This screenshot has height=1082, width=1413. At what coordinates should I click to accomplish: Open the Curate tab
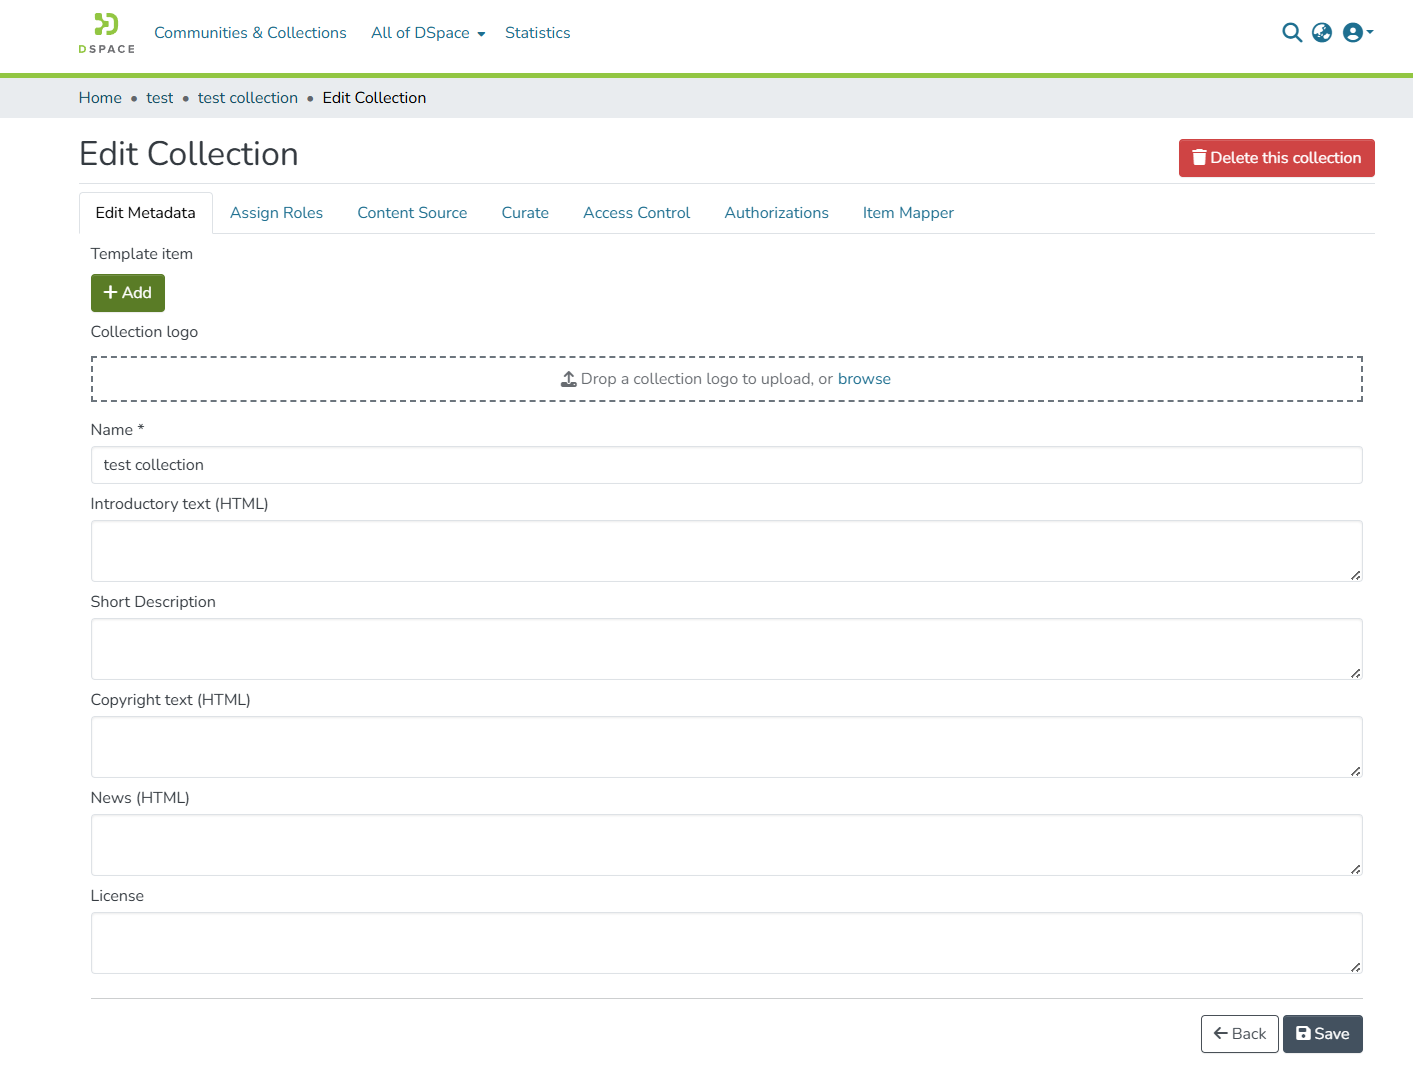click(525, 213)
